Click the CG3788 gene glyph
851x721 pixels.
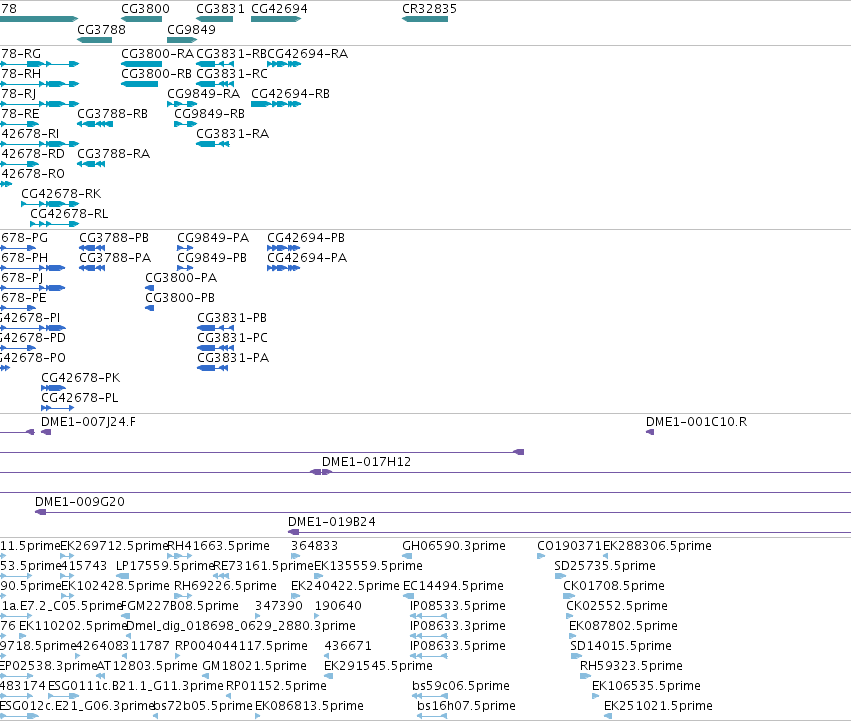(x=94, y=40)
